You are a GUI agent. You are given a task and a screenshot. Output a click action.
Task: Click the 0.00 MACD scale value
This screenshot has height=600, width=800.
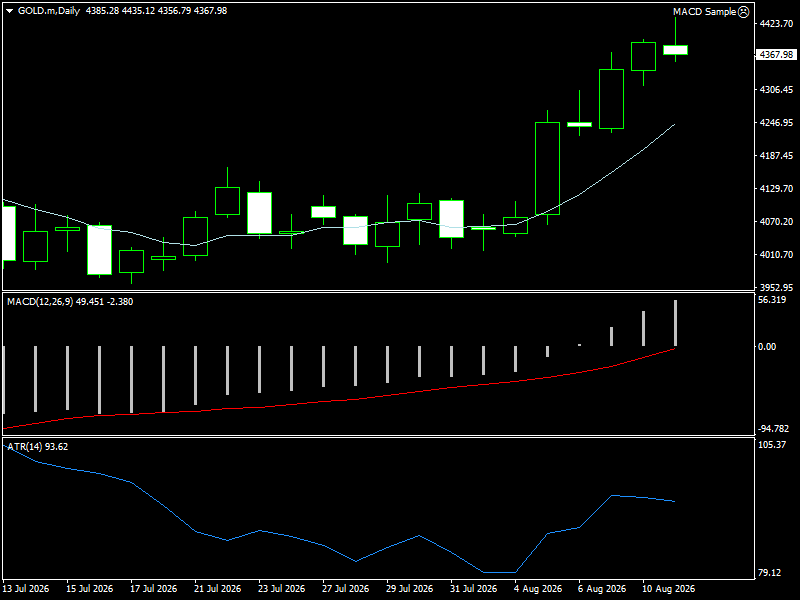tap(767, 347)
